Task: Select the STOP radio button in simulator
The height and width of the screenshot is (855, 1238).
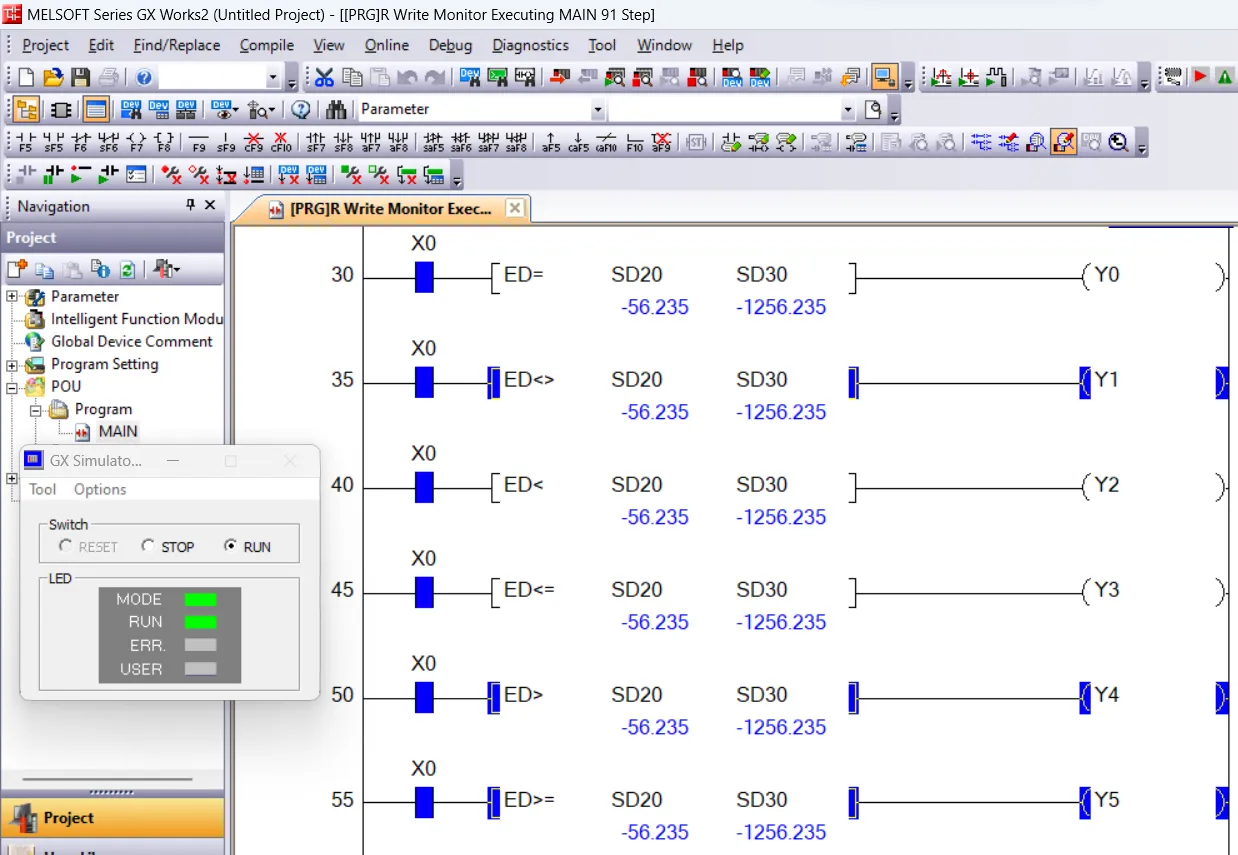Action: tap(148, 546)
